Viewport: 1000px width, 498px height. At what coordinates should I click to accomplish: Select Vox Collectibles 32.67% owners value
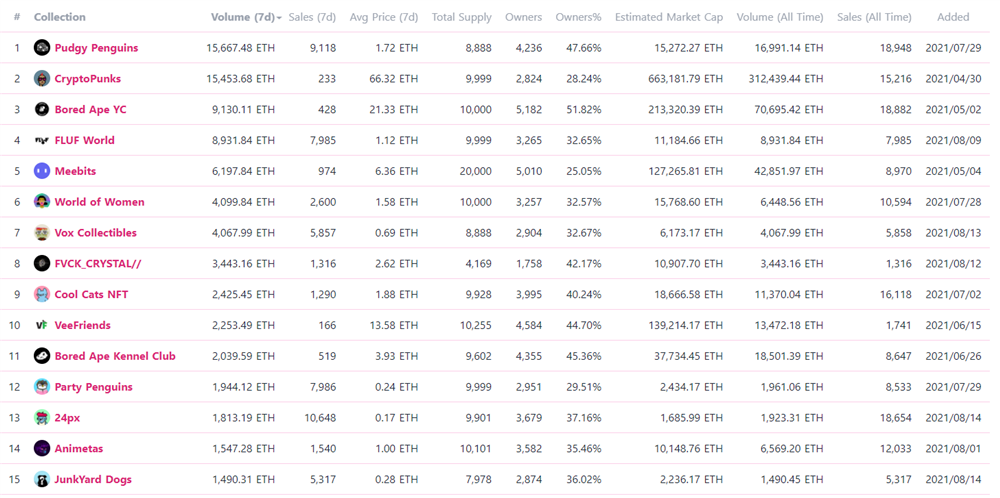pos(584,233)
